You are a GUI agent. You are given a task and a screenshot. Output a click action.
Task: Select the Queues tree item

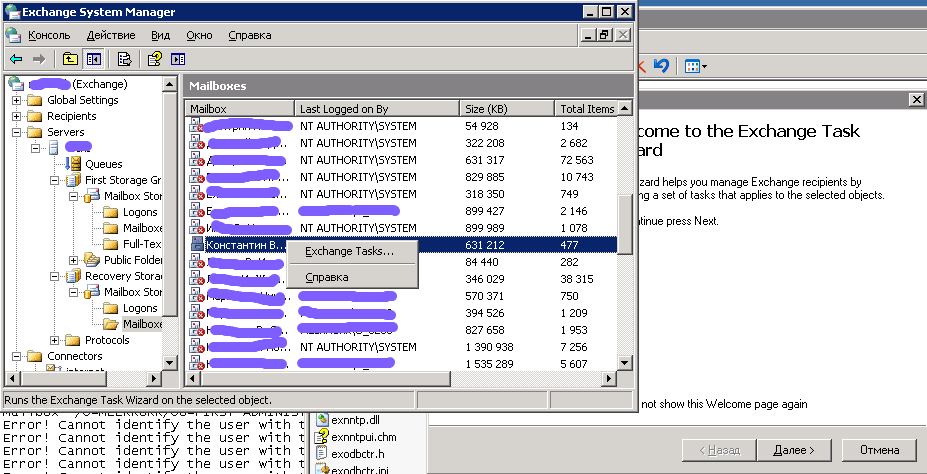click(103, 164)
